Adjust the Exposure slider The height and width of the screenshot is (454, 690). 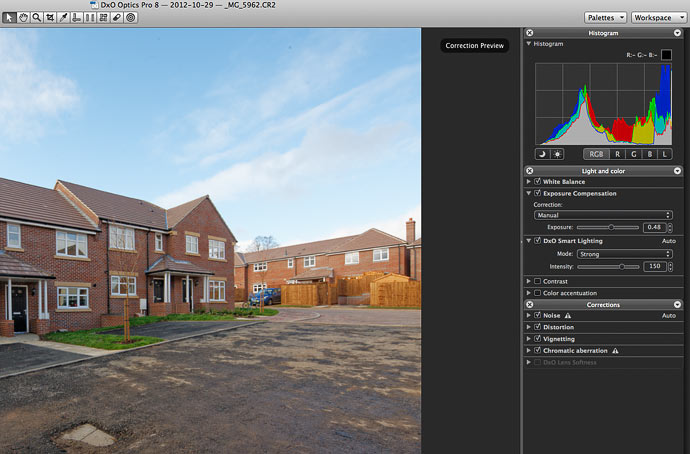[611, 227]
